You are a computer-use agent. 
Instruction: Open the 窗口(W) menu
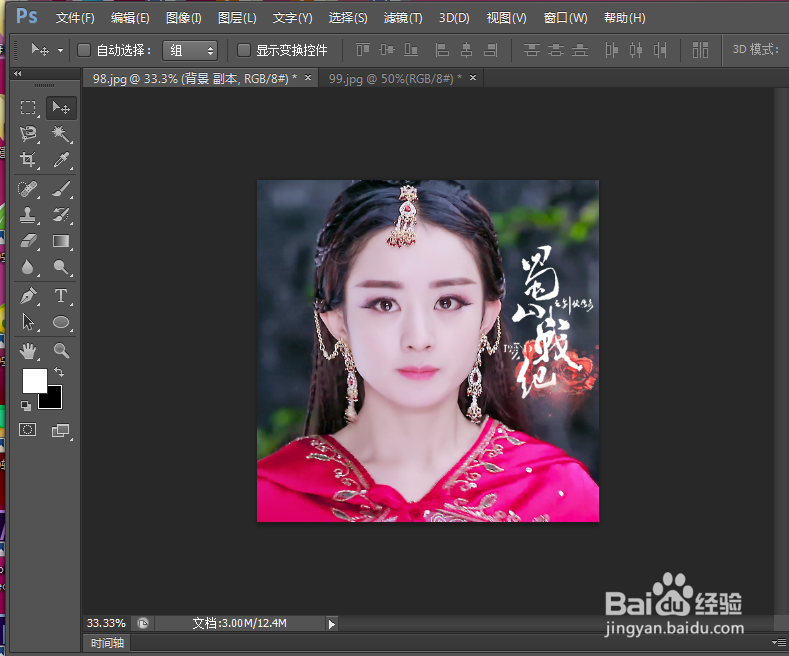566,18
